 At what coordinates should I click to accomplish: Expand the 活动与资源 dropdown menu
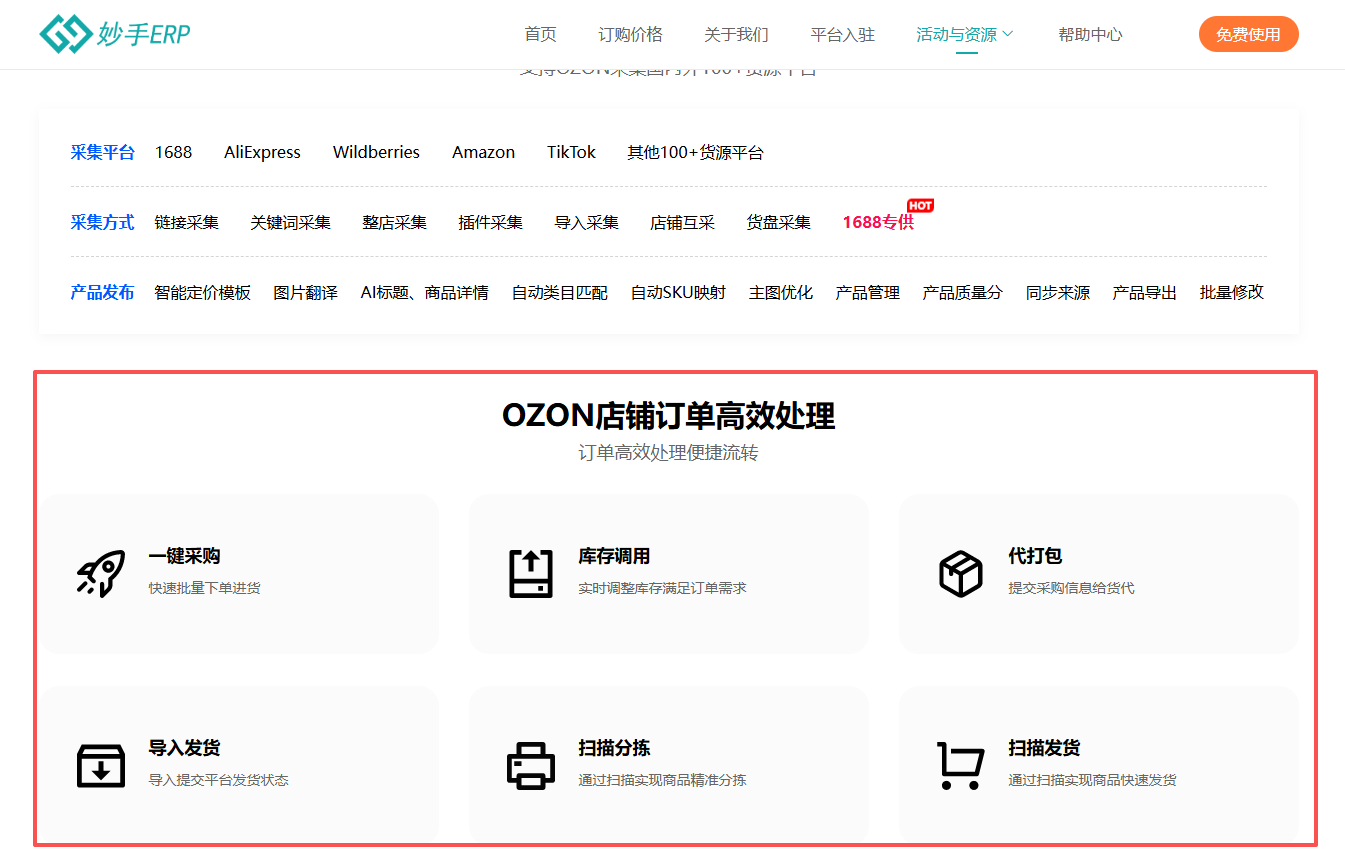click(962, 33)
